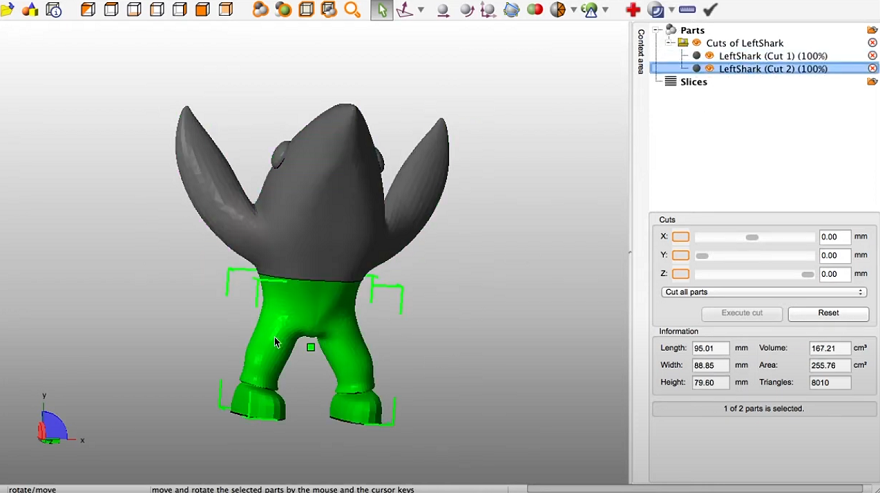This screenshot has height=493, width=880.
Task: Open dropdown beside half-orange sphere icon
Action: click(x=574, y=10)
